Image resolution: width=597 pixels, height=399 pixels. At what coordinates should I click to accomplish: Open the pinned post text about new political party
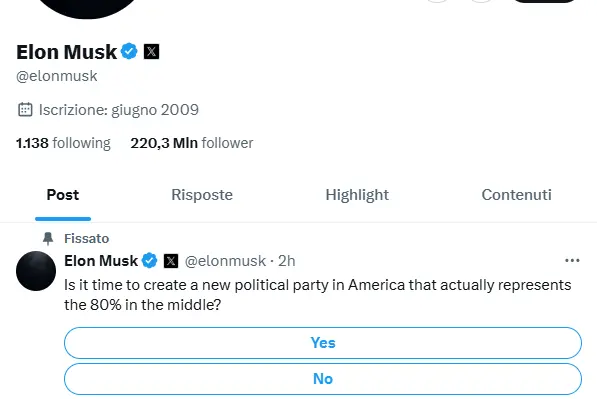pos(318,295)
